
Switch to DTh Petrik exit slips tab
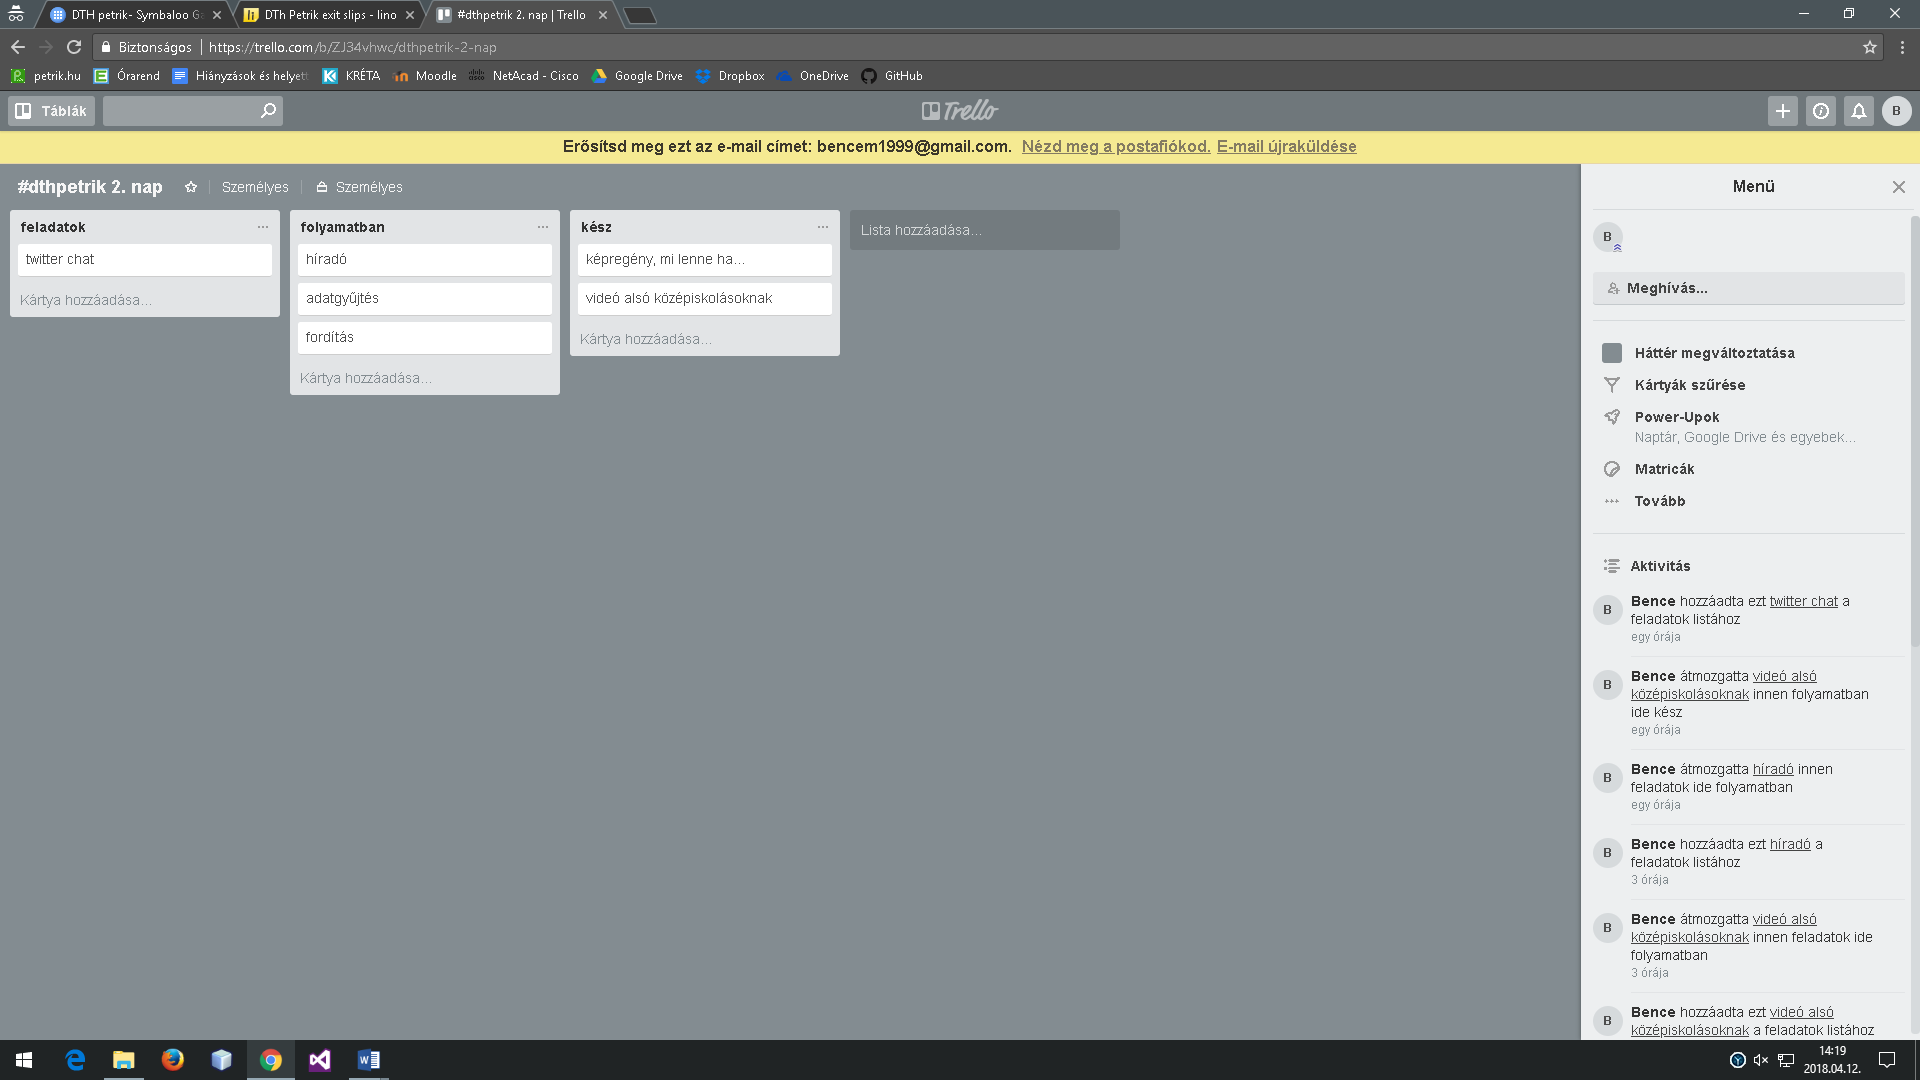click(x=330, y=15)
